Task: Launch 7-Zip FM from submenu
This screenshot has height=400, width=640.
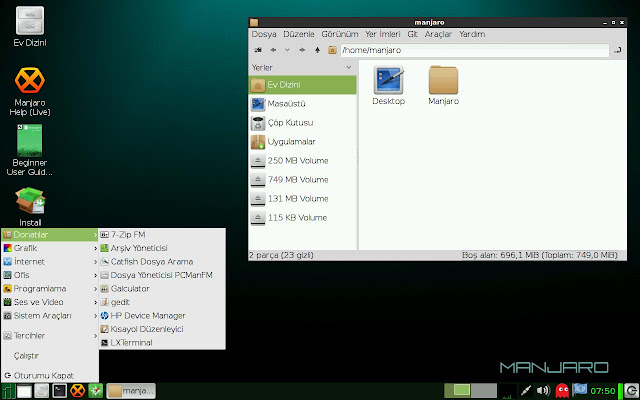Action: point(162,235)
